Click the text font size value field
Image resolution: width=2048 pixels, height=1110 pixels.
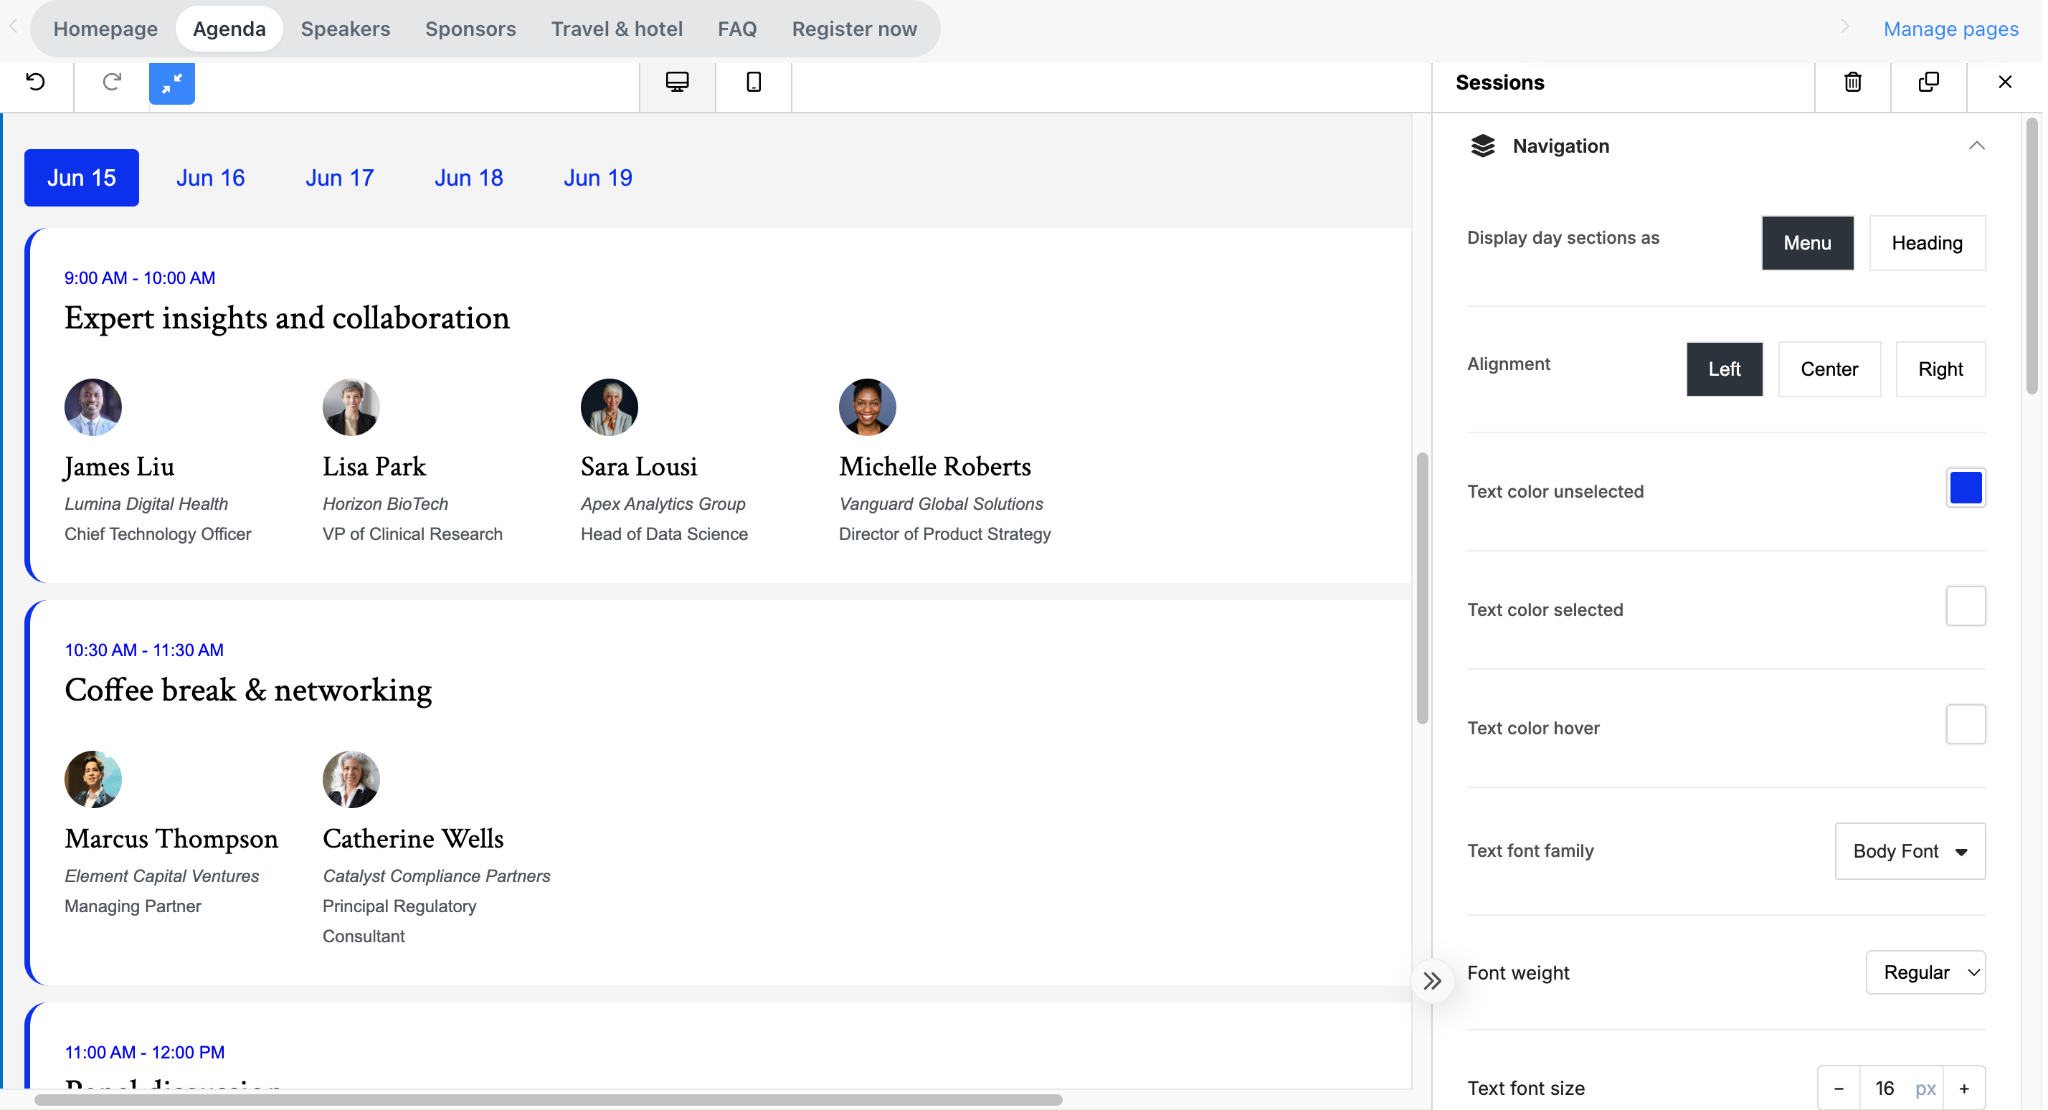[x=1885, y=1088]
